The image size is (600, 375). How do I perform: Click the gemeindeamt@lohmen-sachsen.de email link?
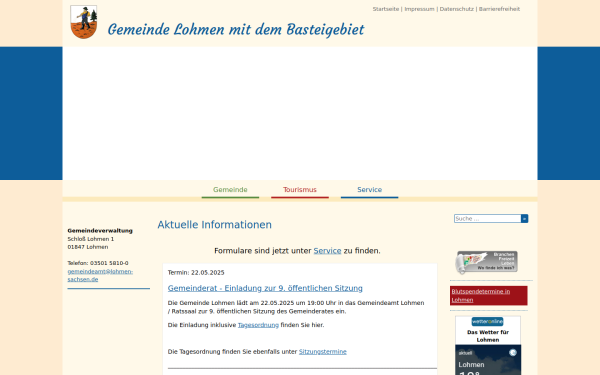tap(100, 276)
